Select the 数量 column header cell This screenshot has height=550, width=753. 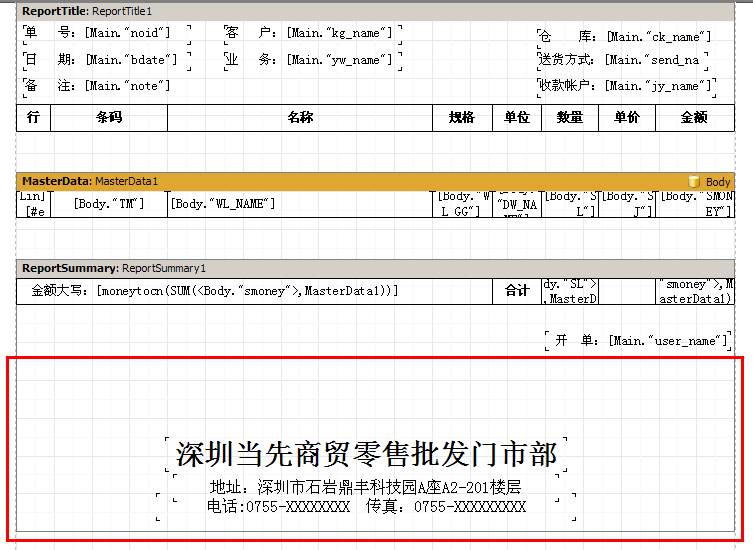tap(570, 118)
